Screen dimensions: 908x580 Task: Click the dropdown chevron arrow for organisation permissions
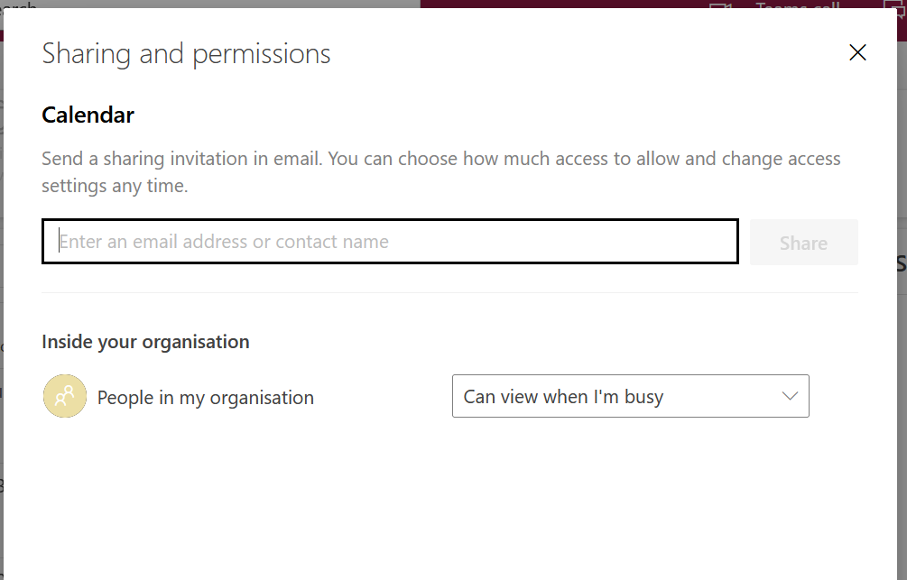click(790, 397)
